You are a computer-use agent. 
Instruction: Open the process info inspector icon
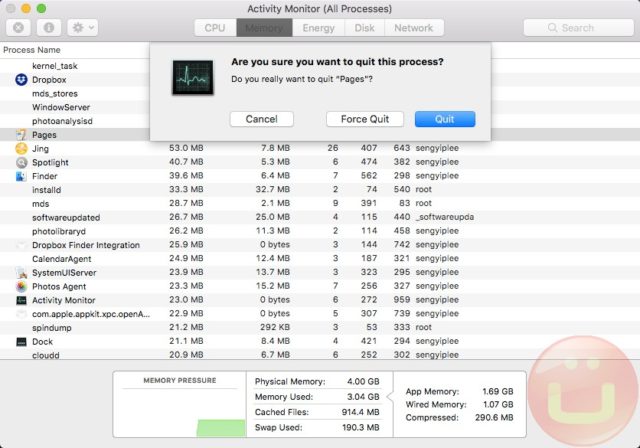49,28
